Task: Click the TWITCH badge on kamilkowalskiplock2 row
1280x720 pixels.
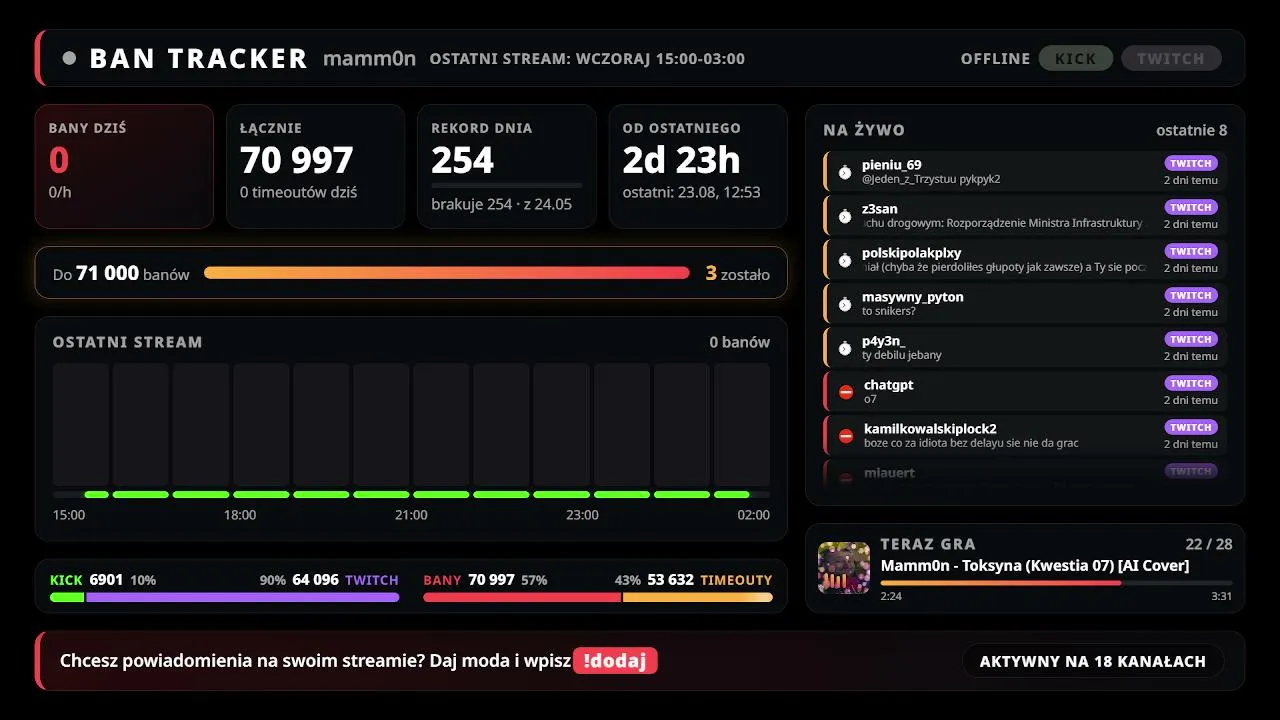Action: click(x=1191, y=427)
